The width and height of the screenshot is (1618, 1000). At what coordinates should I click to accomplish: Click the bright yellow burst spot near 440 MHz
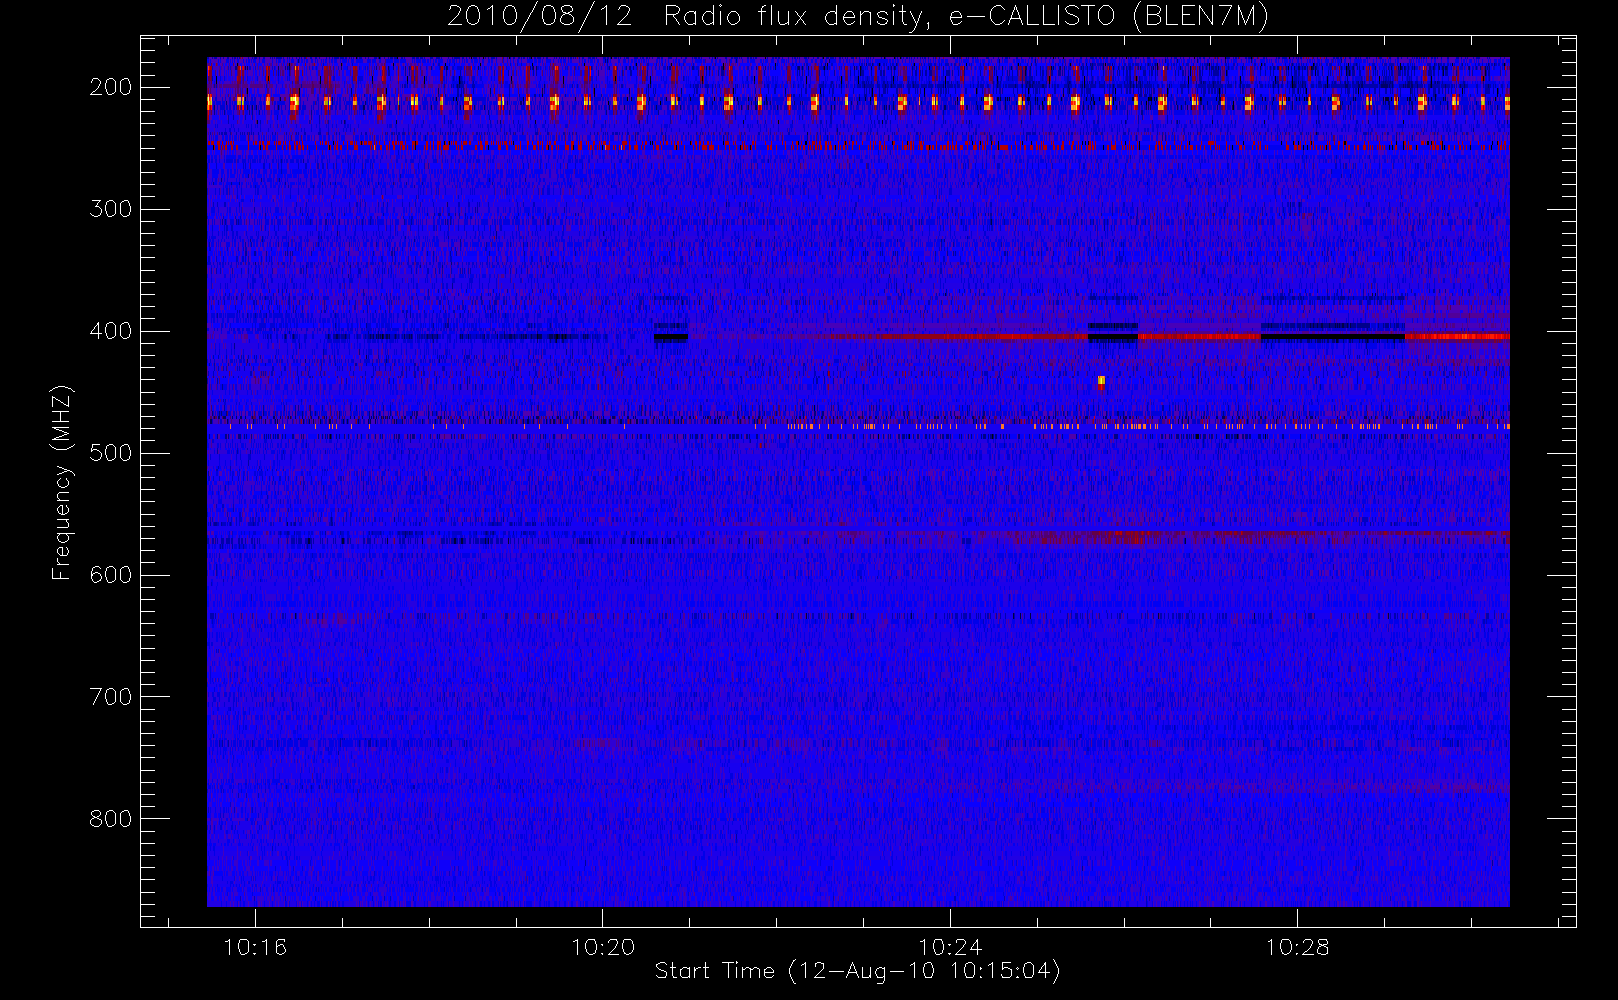click(1101, 381)
